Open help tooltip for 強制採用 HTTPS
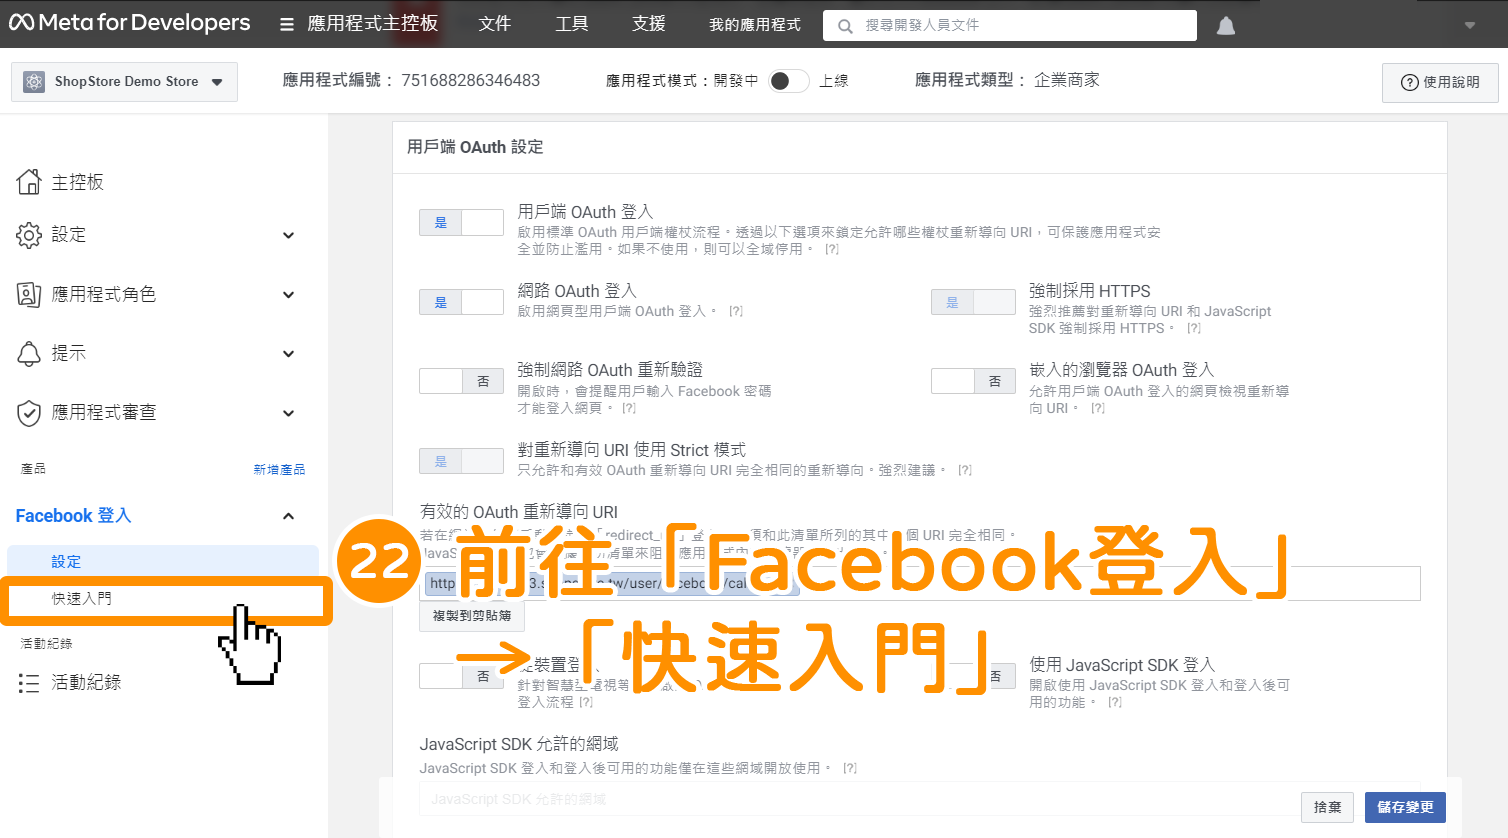The image size is (1508, 838). (x=1194, y=328)
